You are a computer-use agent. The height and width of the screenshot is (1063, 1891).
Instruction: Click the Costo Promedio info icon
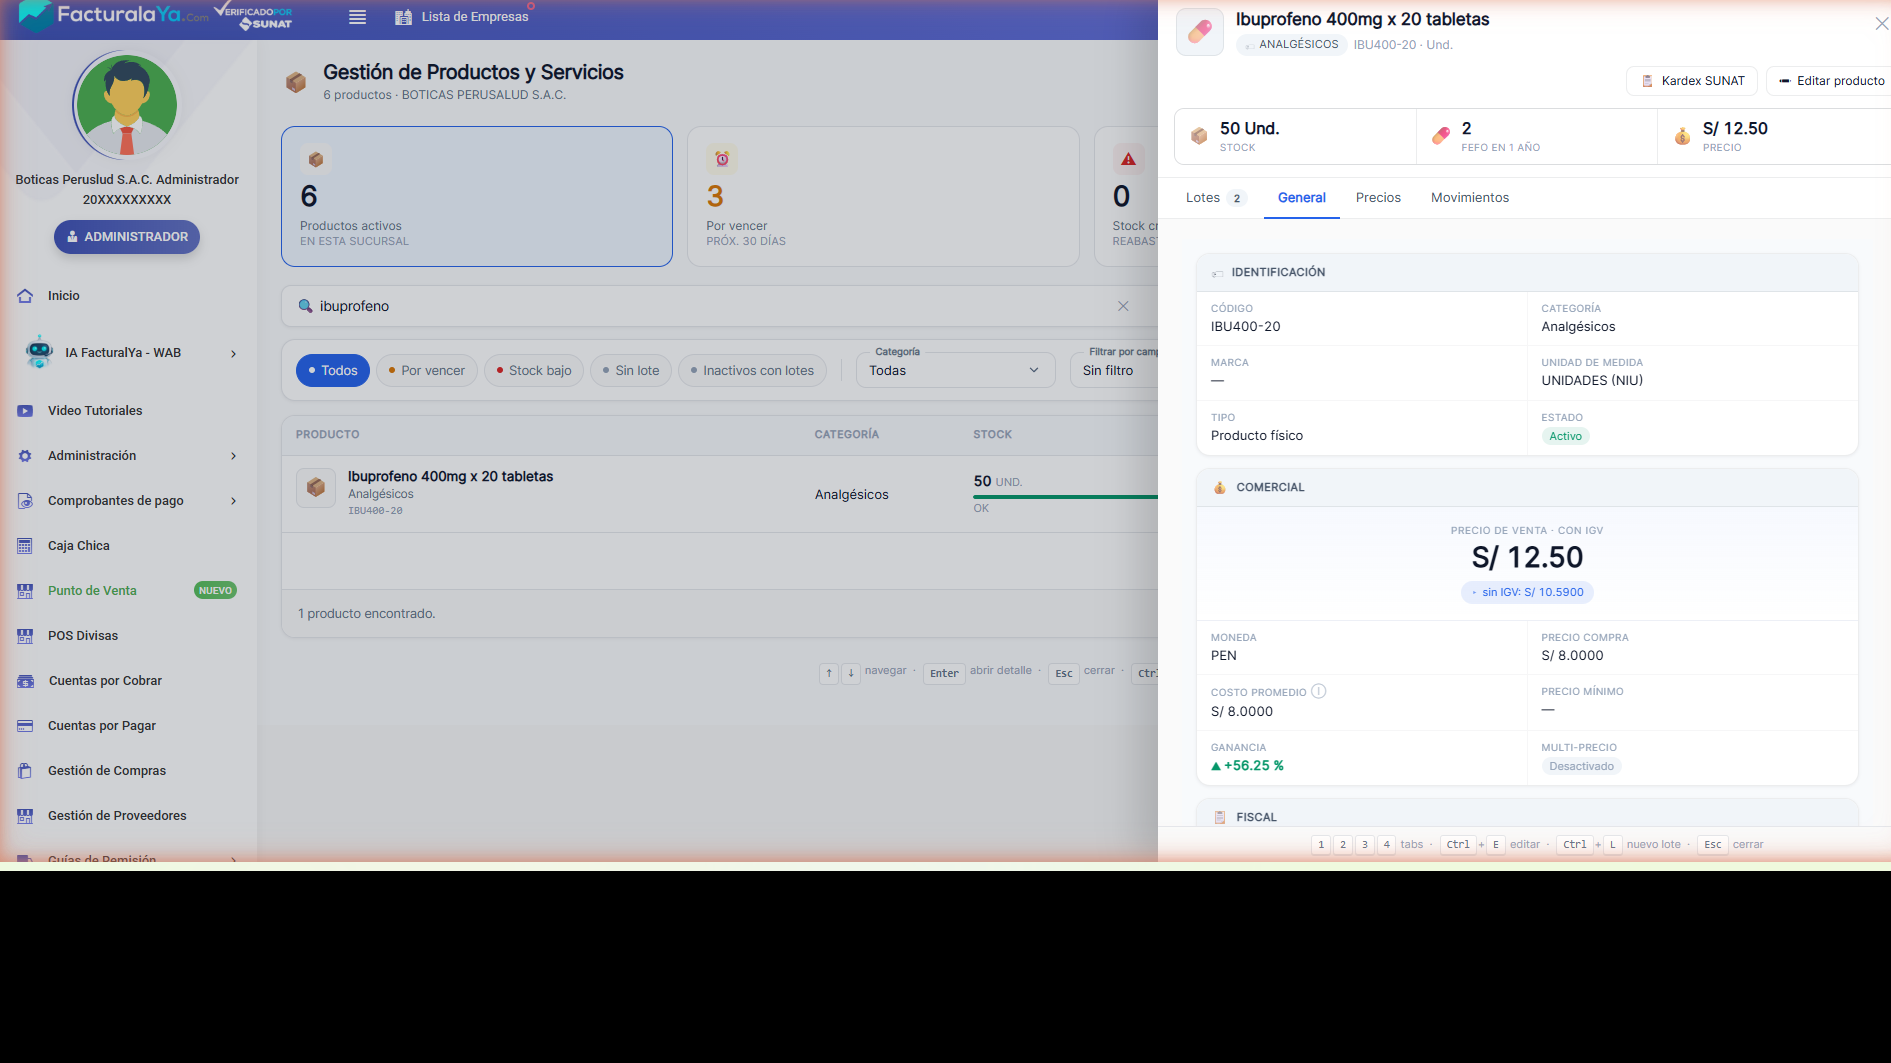click(x=1319, y=691)
